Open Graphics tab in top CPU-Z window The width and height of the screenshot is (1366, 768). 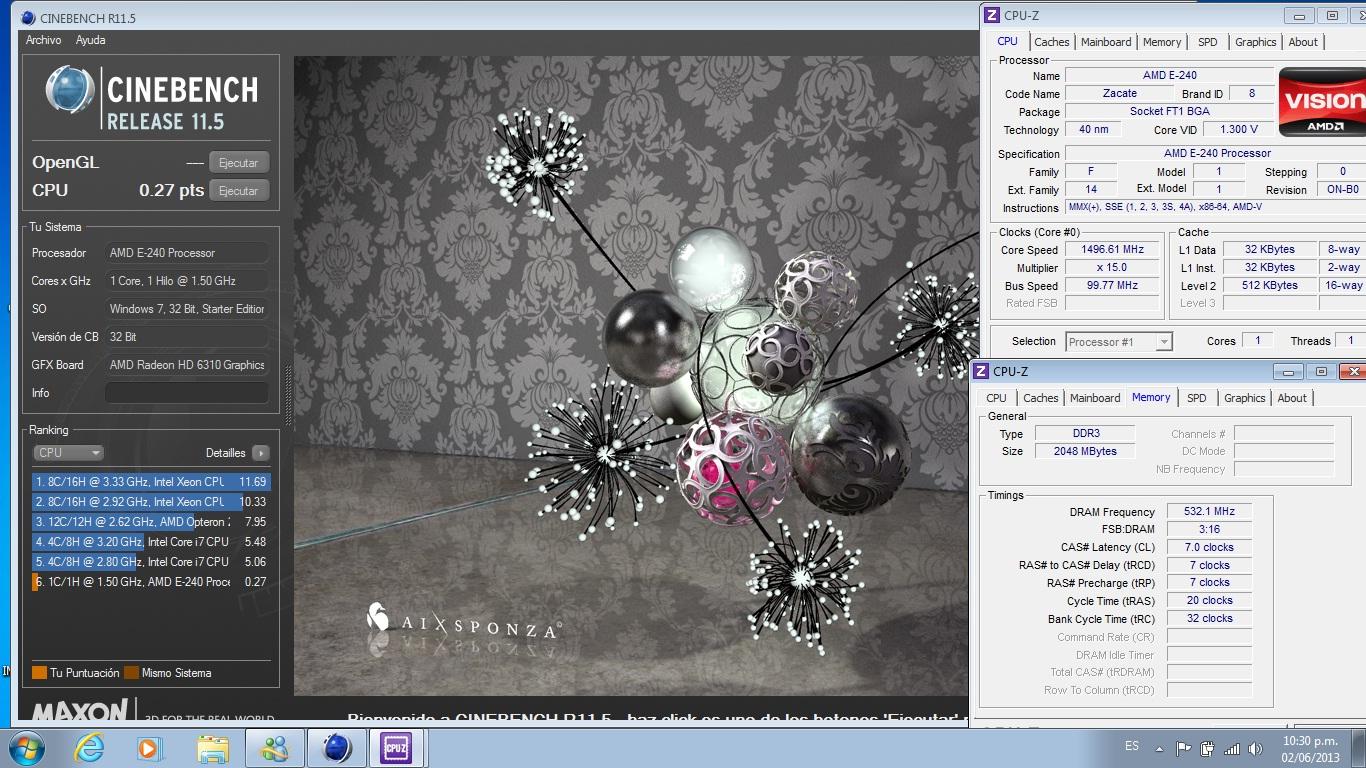(1255, 42)
